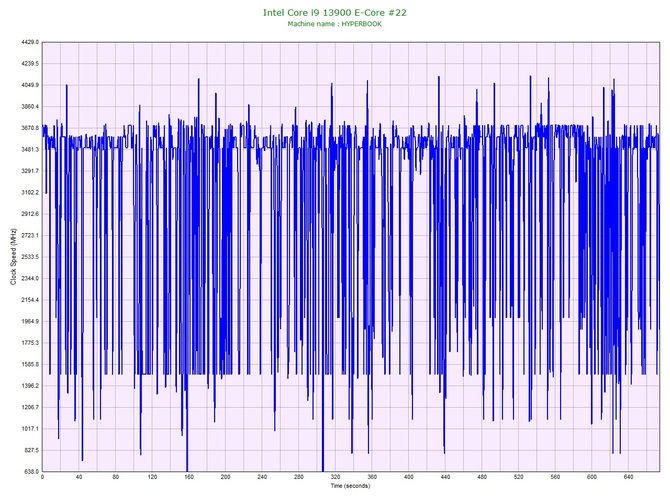Click the 480 seconds tick label
670x503 pixels.
tap(482, 477)
